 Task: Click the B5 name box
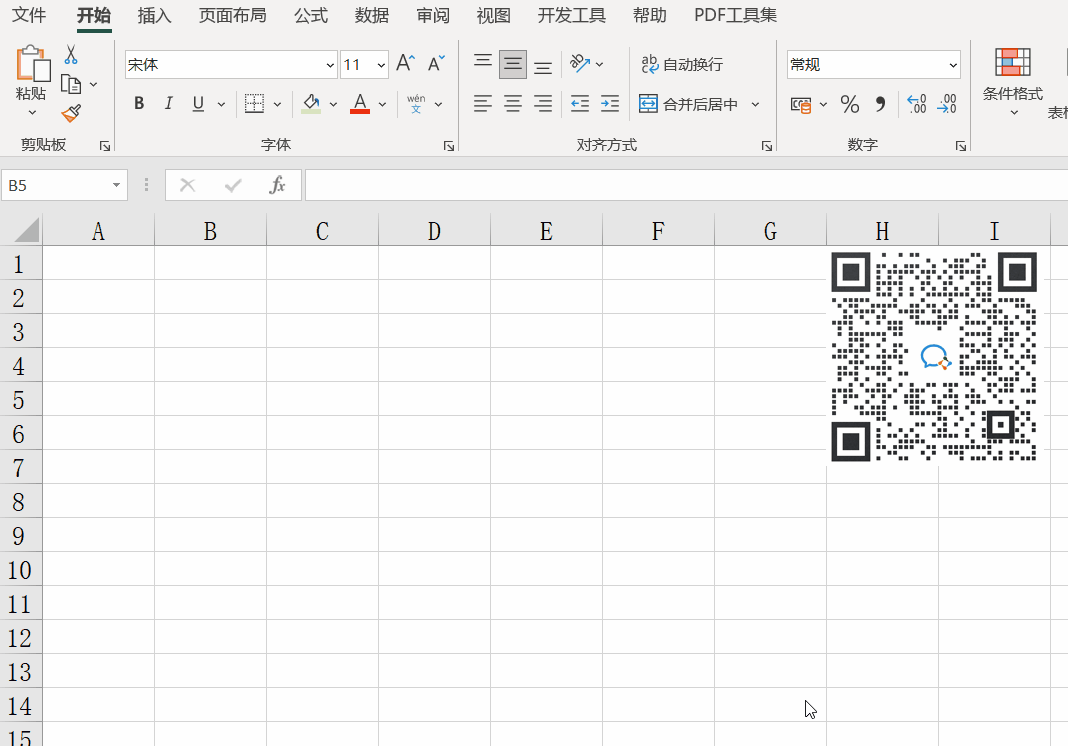click(64, 185)
